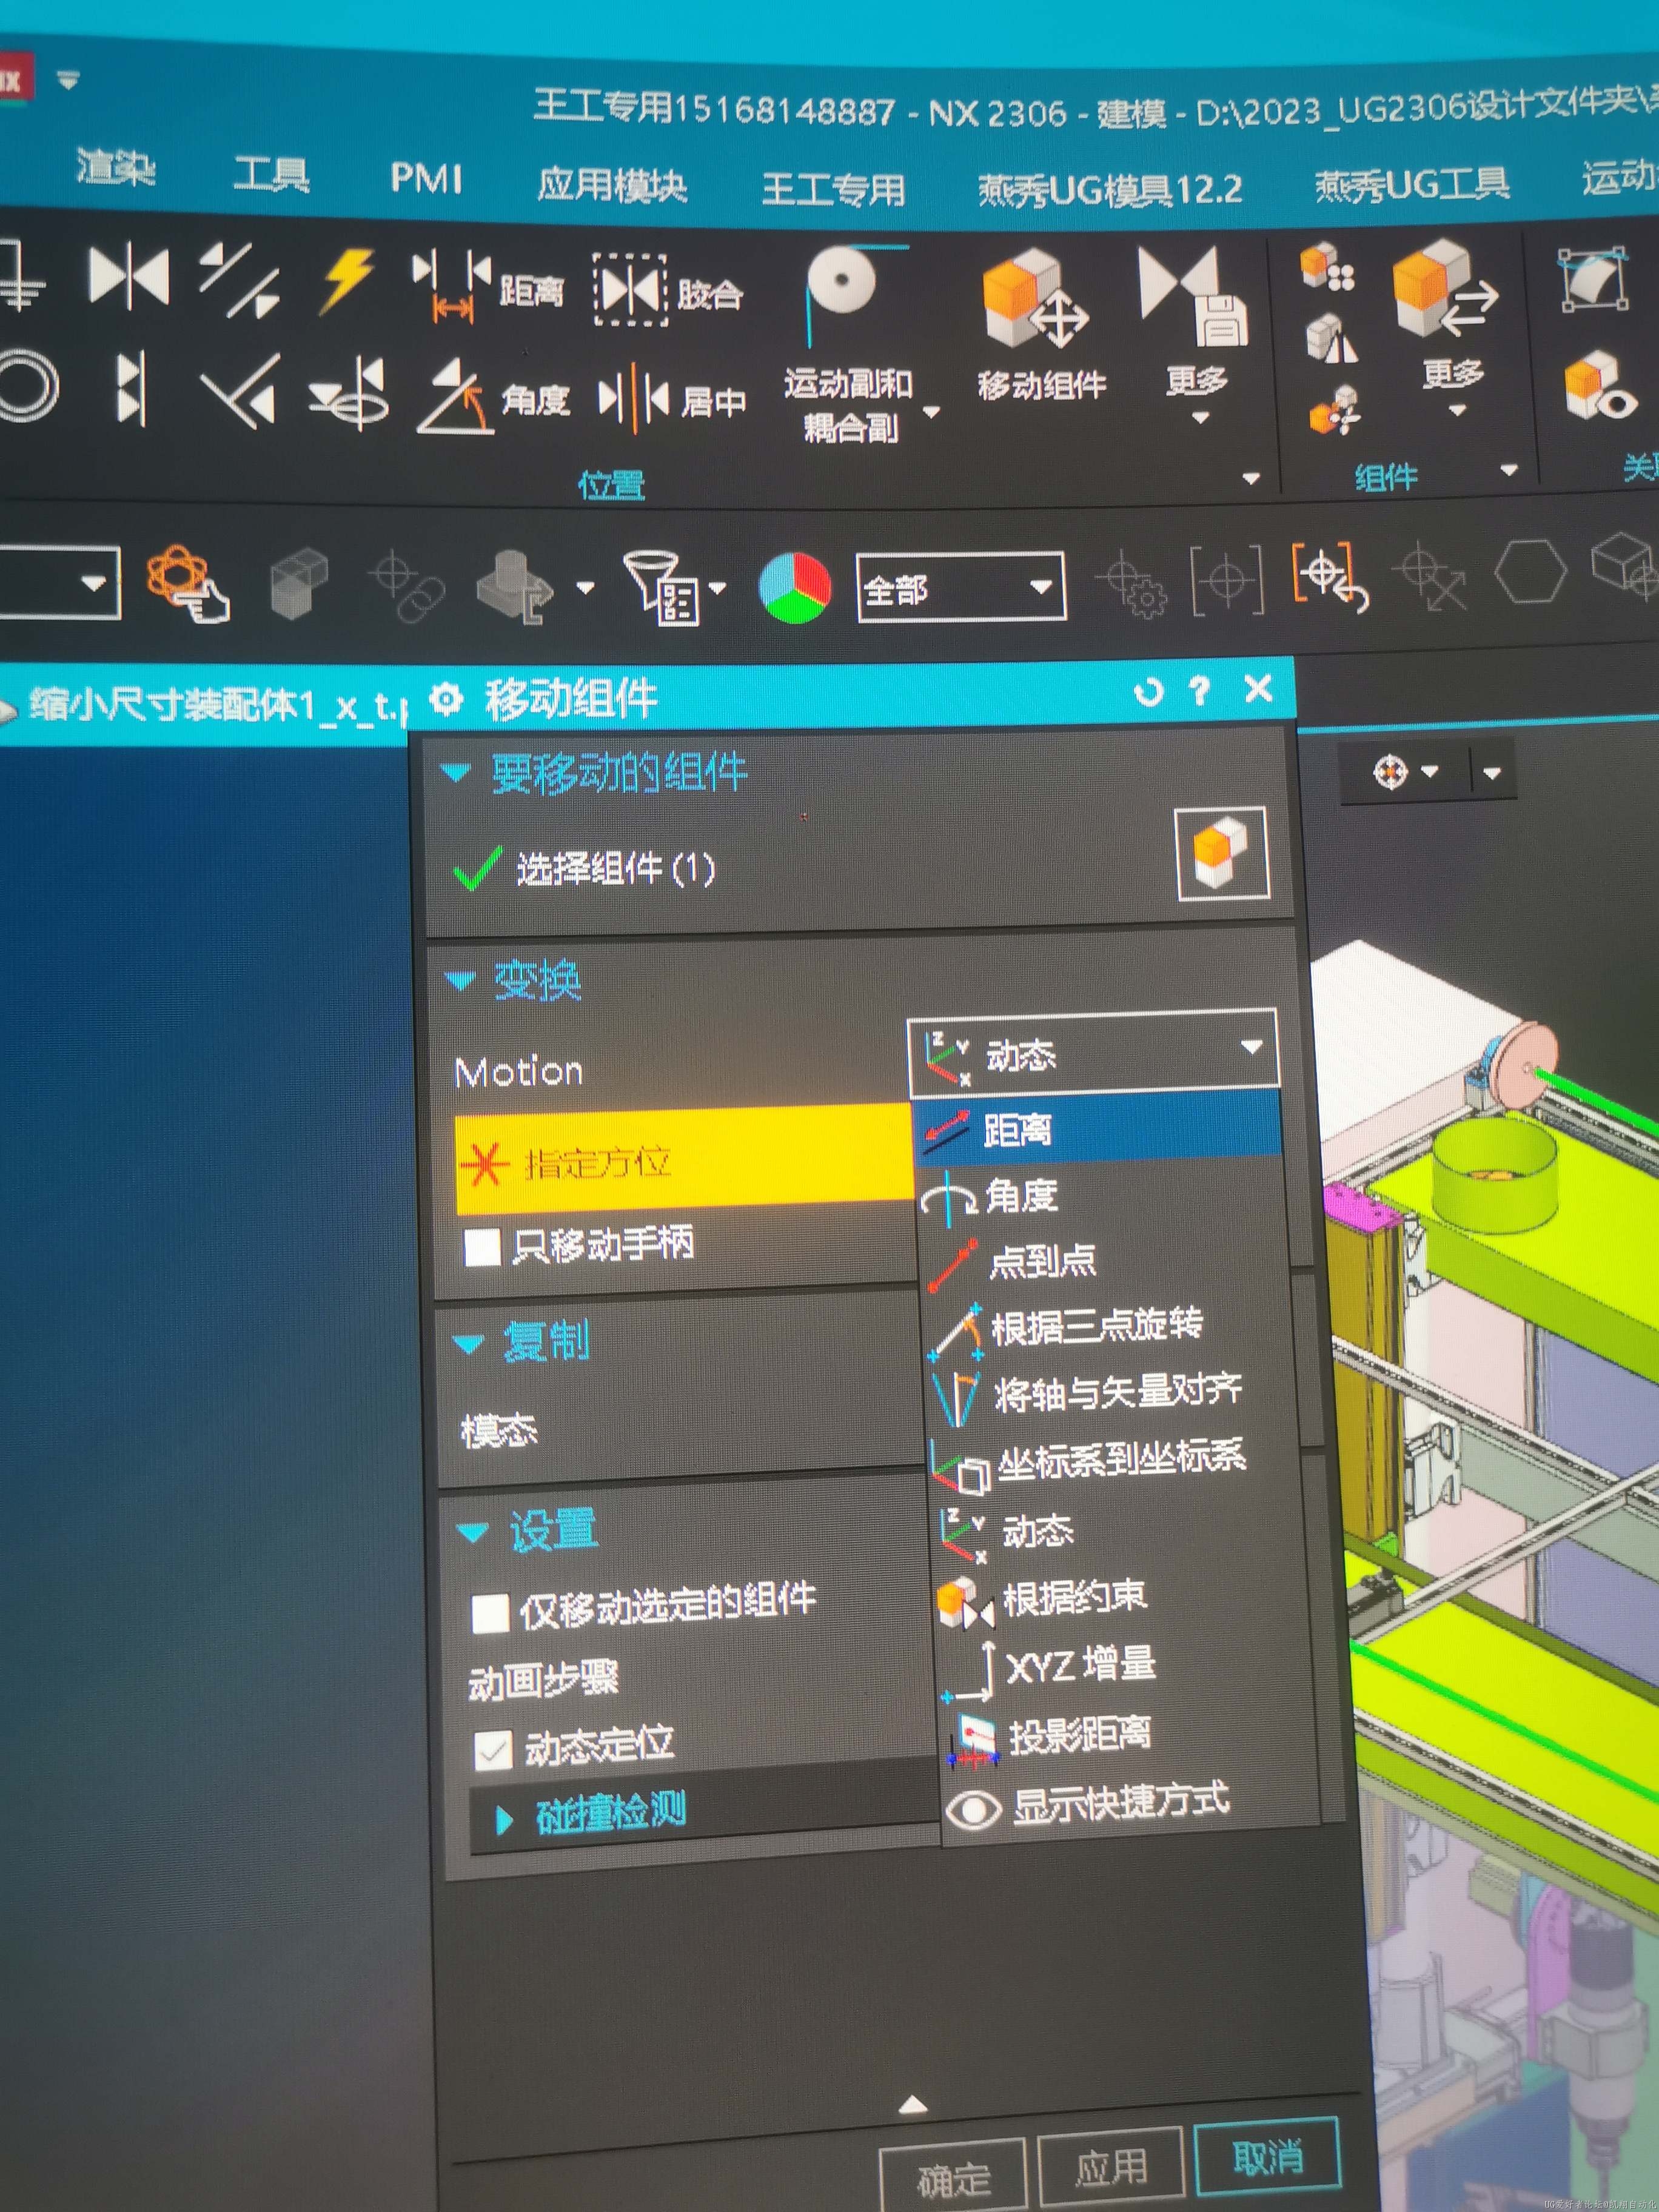
Task: Open the 渲染 ribbon tab
Action: click(x=116, y=168)
